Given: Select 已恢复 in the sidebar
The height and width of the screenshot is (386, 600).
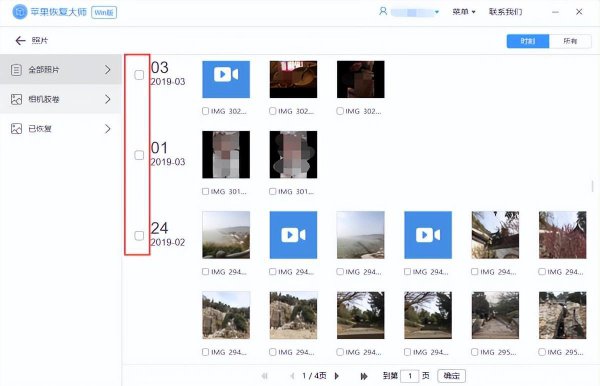Looking at the screenshot, I should 61,129.
